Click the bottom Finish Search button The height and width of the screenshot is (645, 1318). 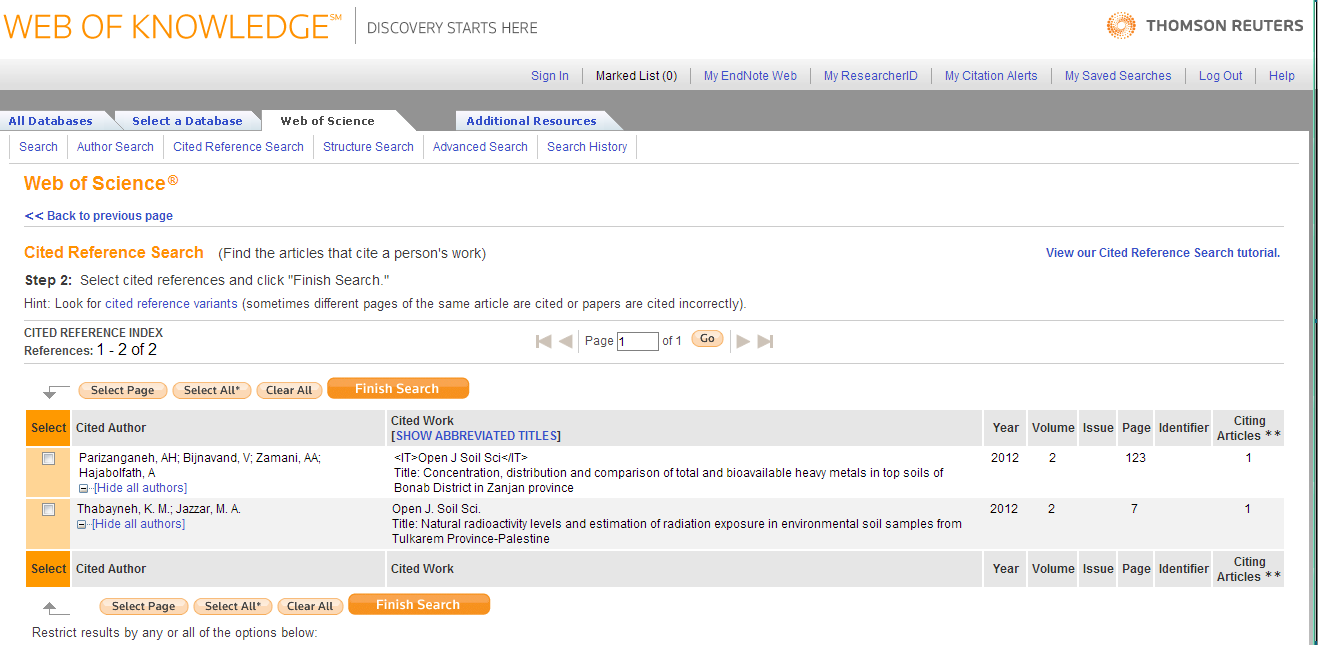tap(418, 605)
